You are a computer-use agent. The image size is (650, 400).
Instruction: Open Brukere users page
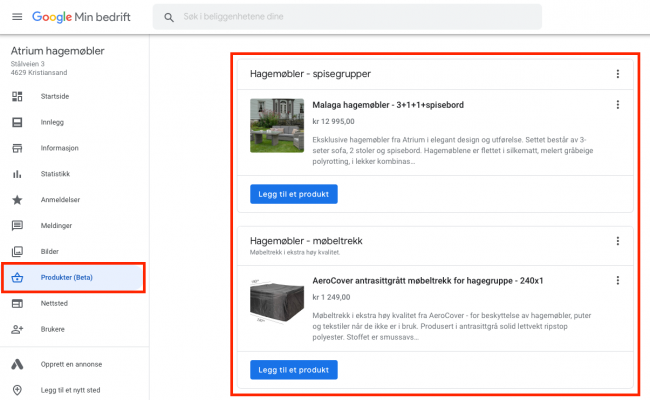click(x=53, y=329)
